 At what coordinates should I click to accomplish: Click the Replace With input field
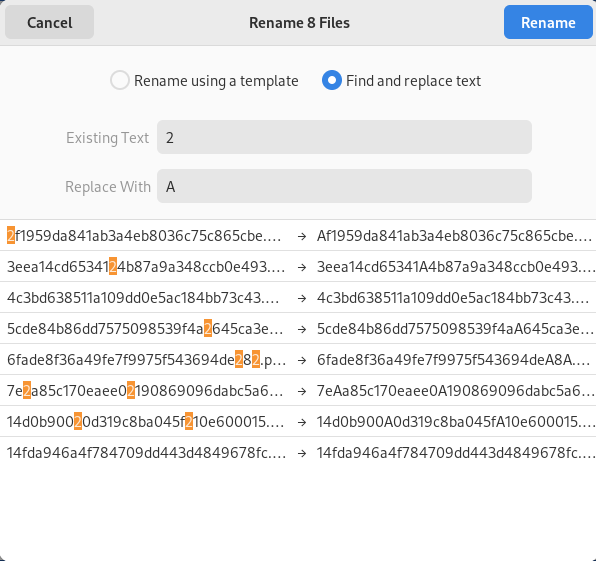344,186
